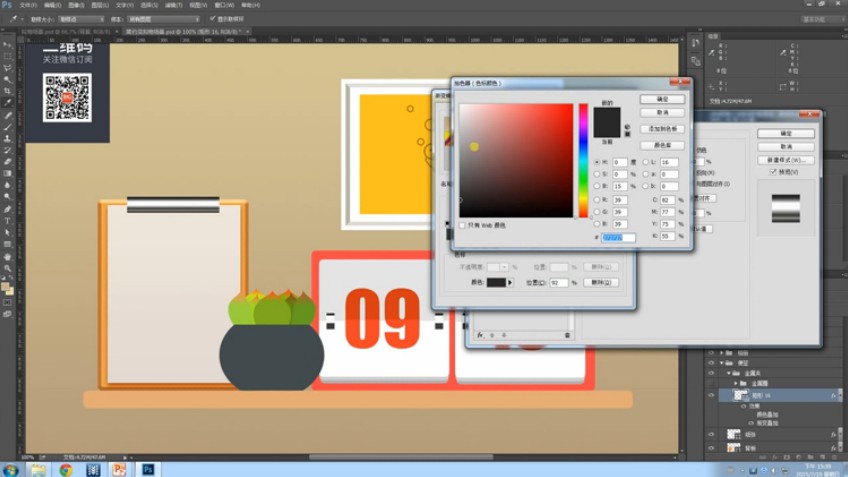Image resolution: width=848 pixels, height=477 pixels.
Task: Click the arrow beside the gradient stop color swatch
Action: tap(509, 282)
